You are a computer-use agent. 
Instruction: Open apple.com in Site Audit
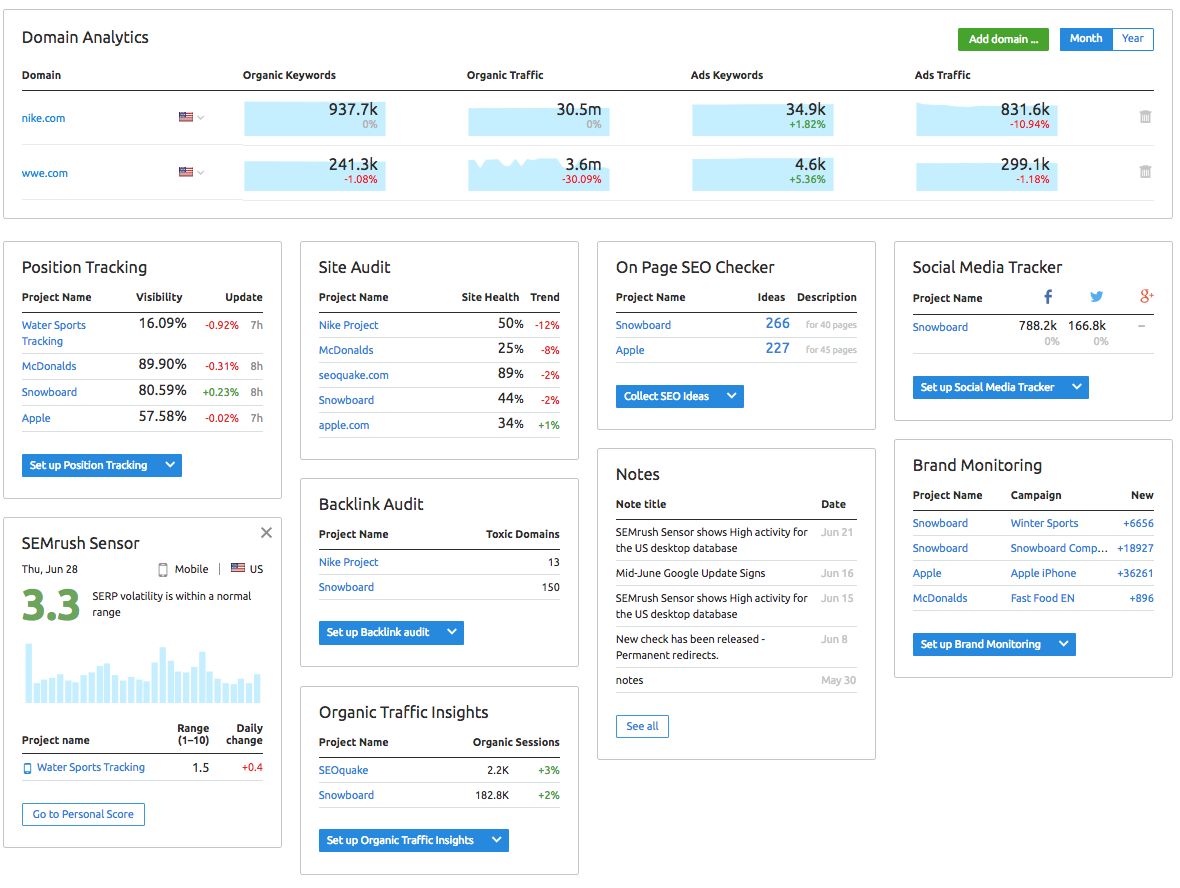[x=344, y=425]
